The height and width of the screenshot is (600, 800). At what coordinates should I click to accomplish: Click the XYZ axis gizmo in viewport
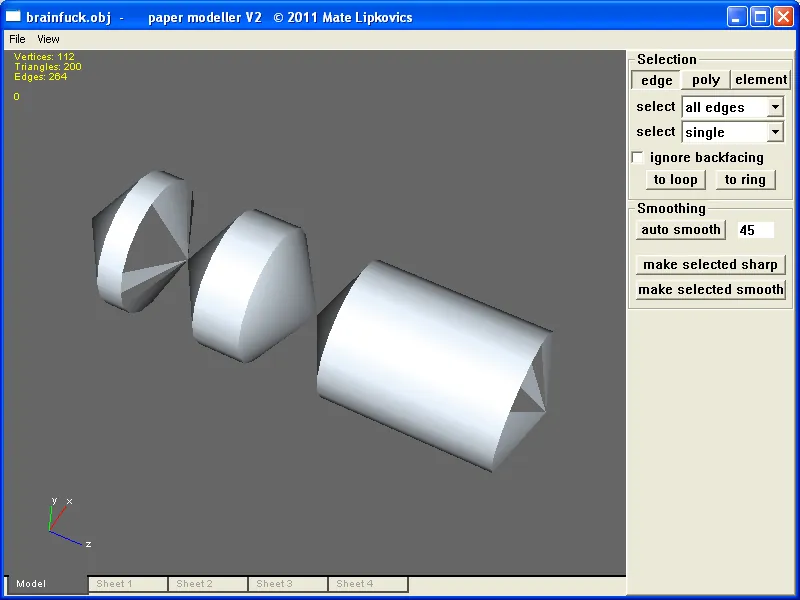click(x=69, y=522)
